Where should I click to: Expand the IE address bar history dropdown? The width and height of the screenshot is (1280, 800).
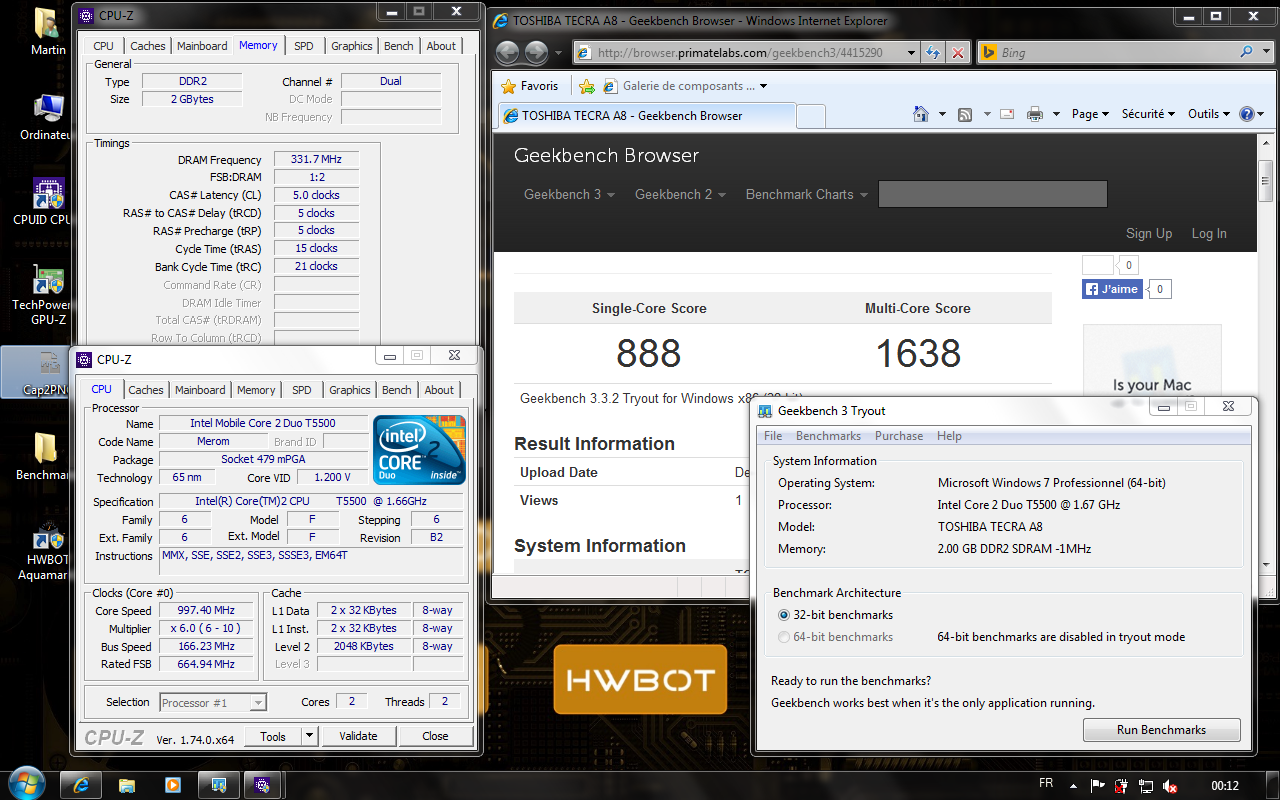(910, 53)
